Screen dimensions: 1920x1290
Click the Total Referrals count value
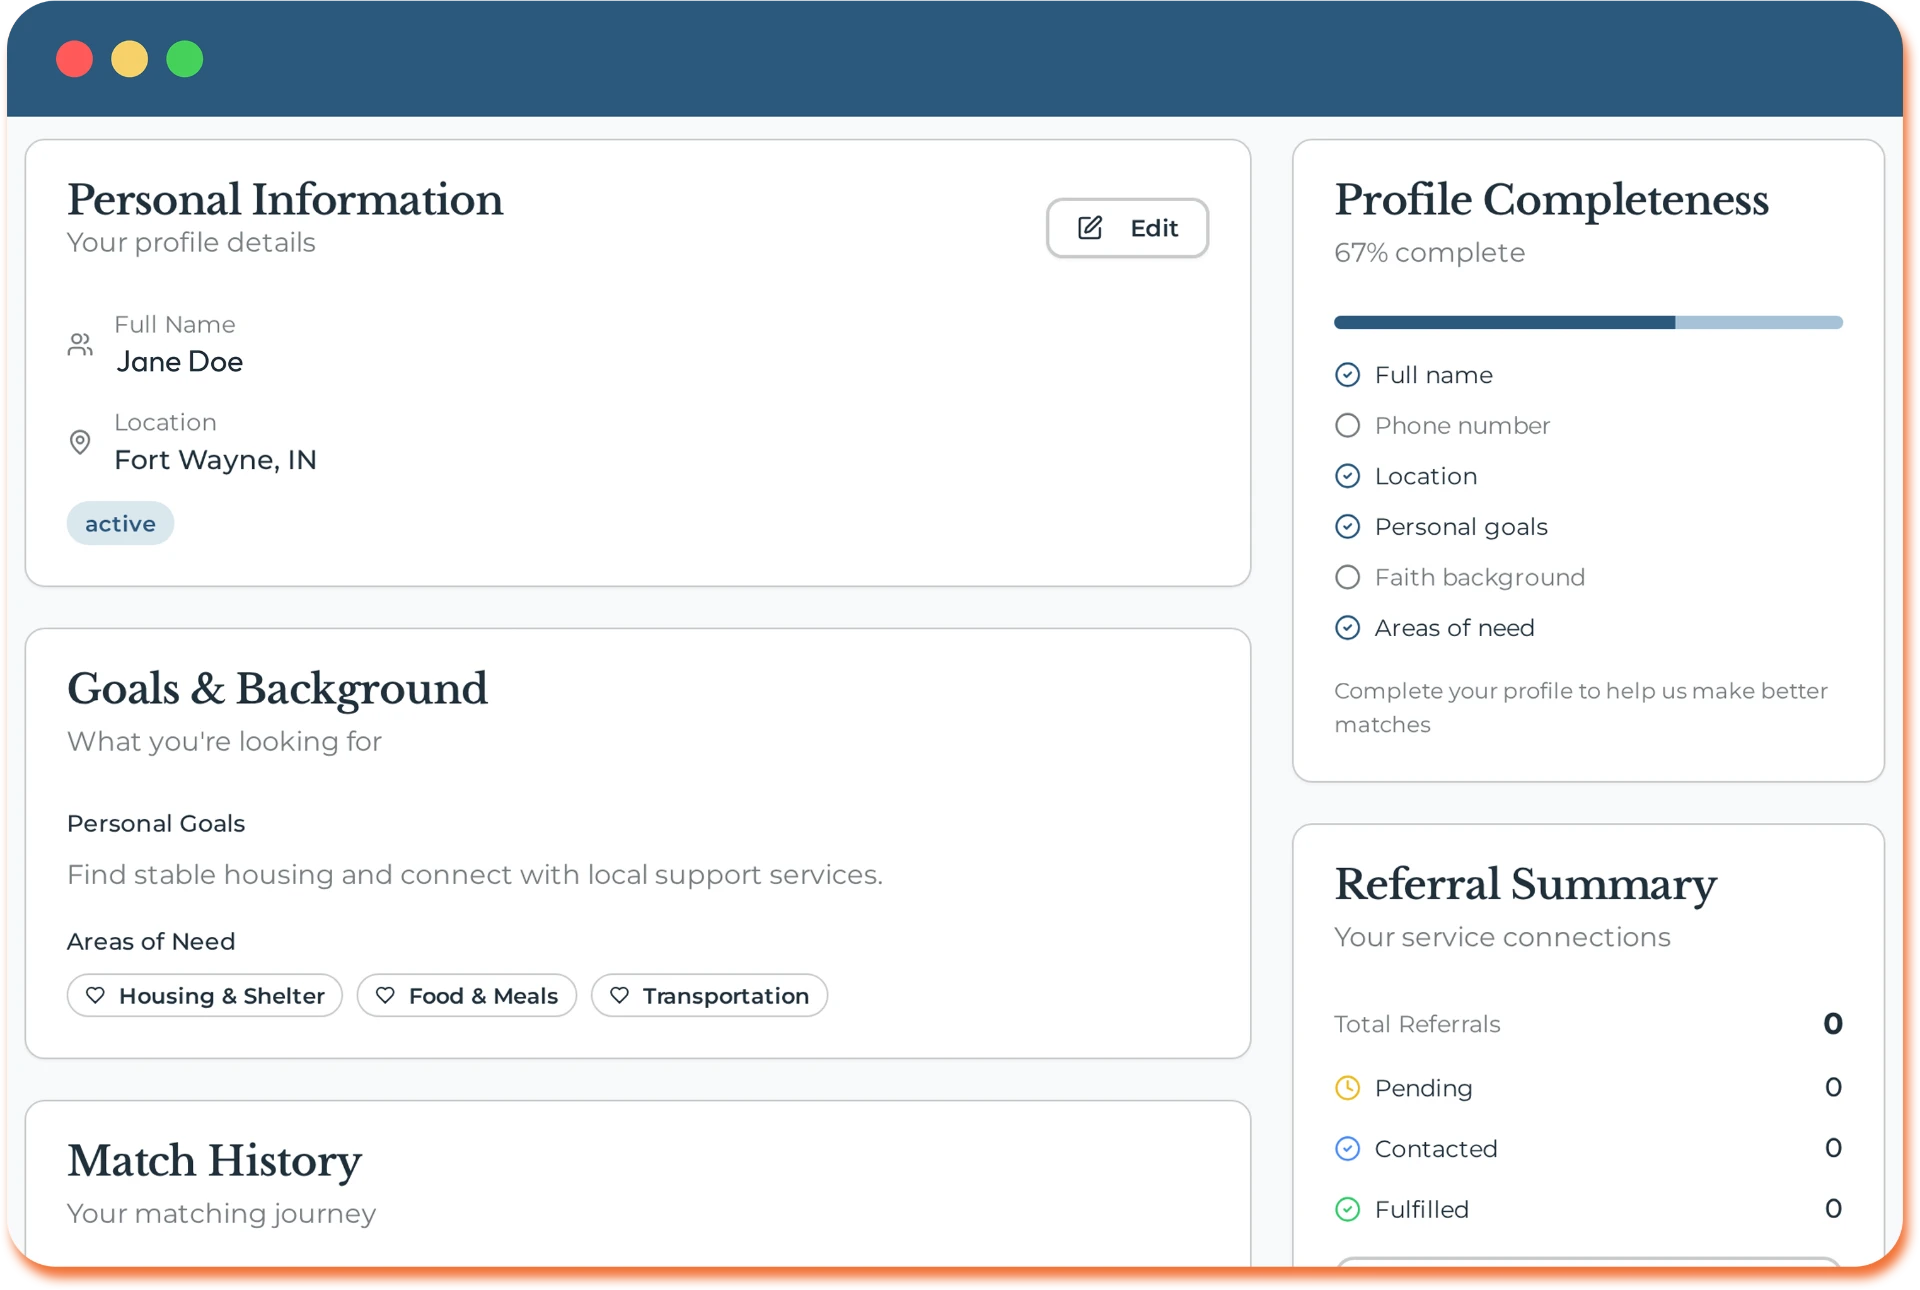[1833, 1024]
